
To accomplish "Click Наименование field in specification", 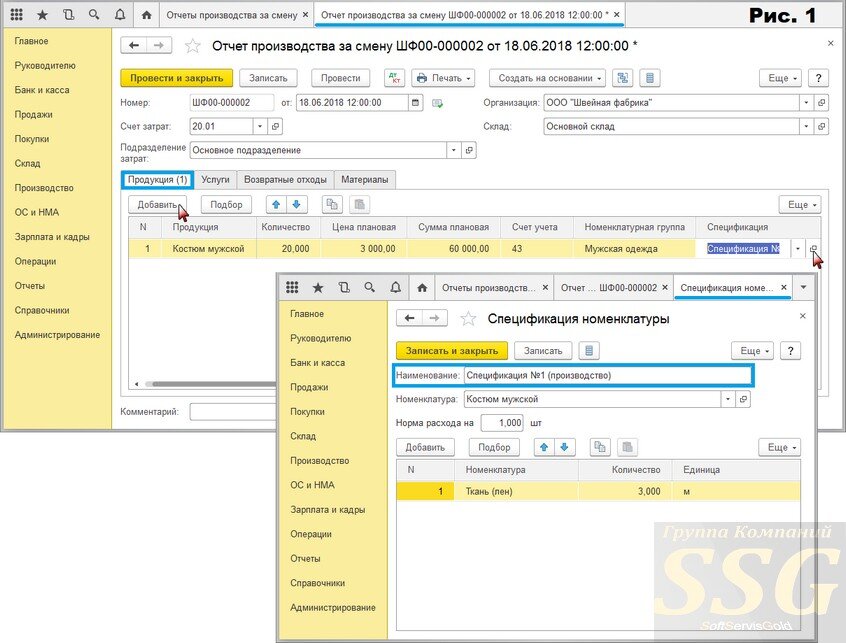I will tap(606, 375).
